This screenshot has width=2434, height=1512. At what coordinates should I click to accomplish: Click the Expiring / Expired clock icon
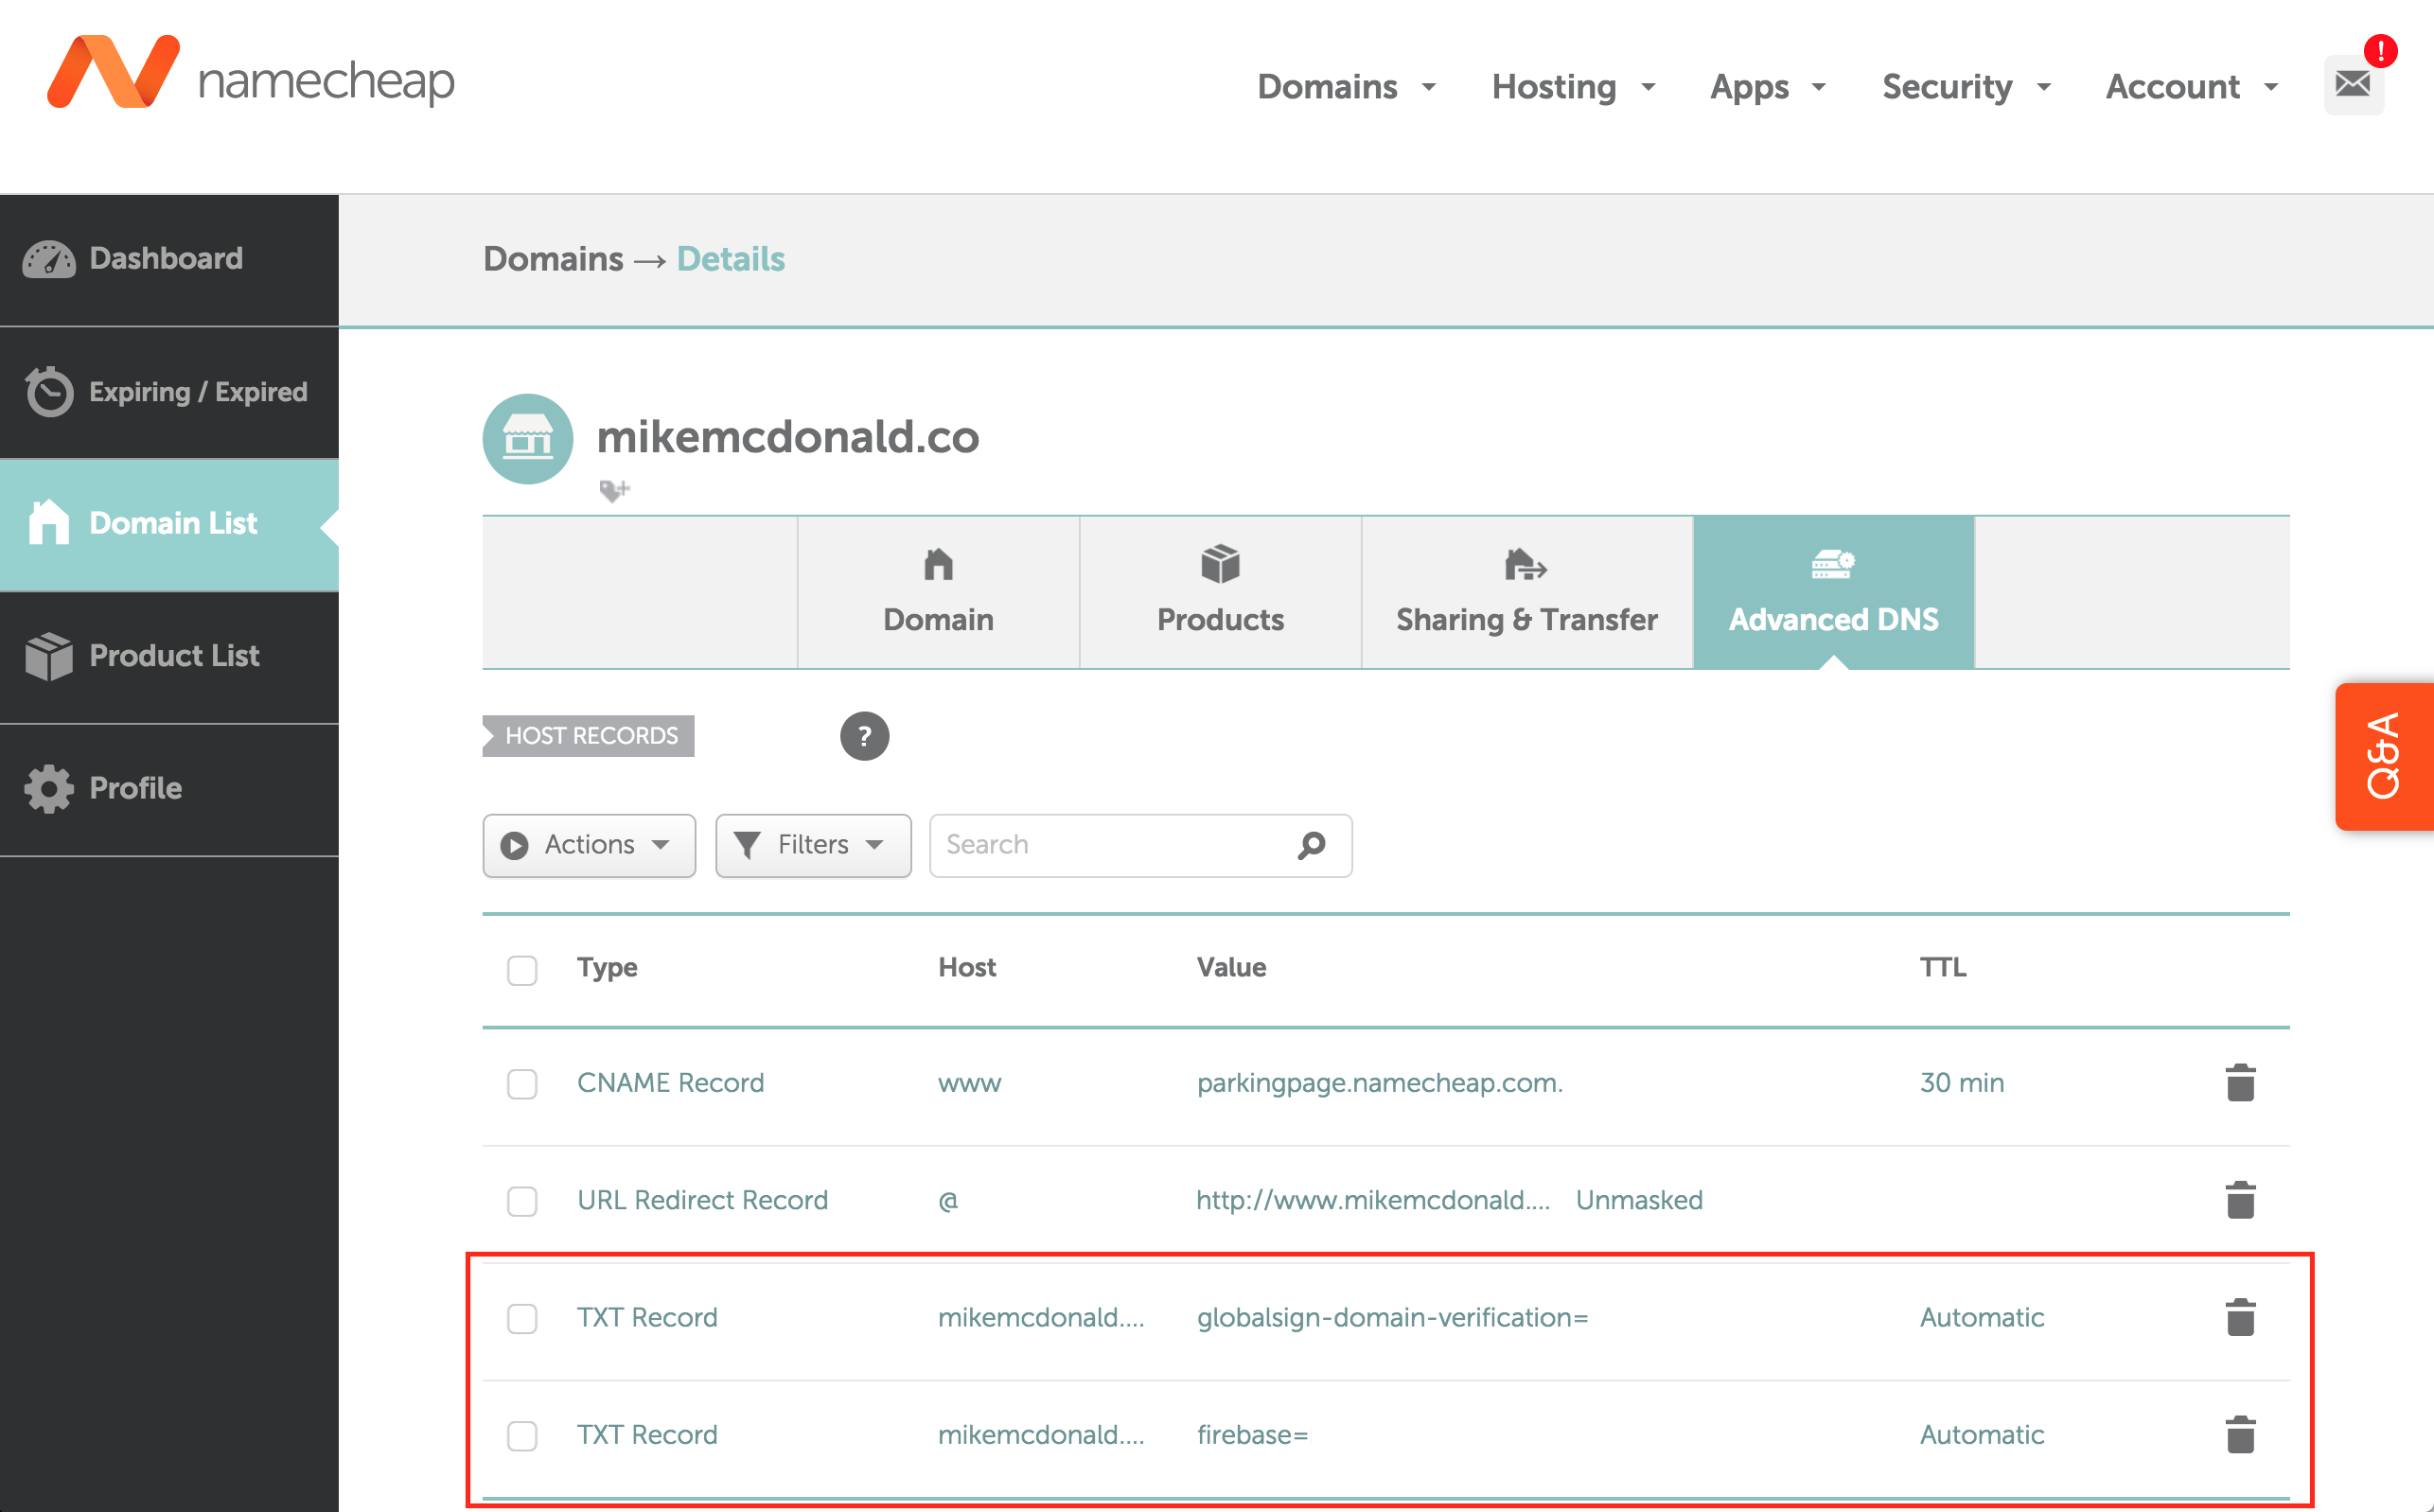pos(48,391)
